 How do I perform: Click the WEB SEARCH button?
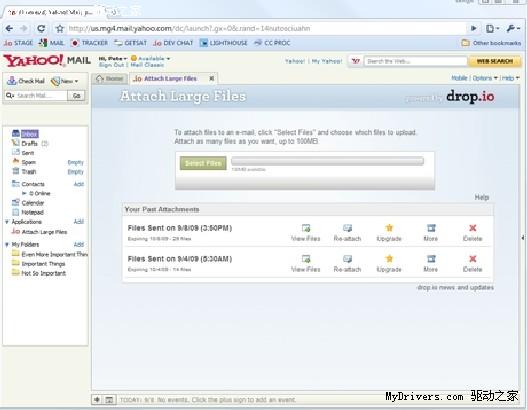(494, 61)
